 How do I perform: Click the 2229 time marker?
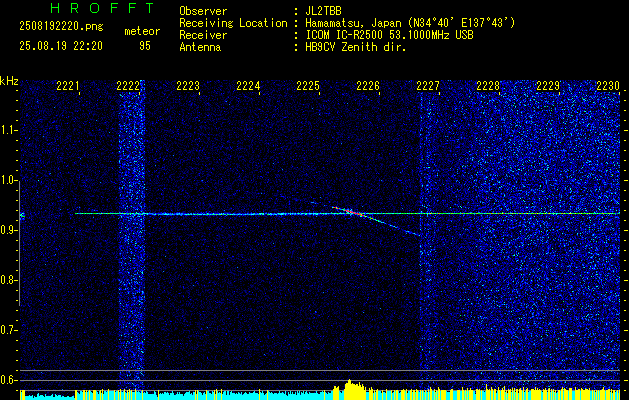coord(548,85)
